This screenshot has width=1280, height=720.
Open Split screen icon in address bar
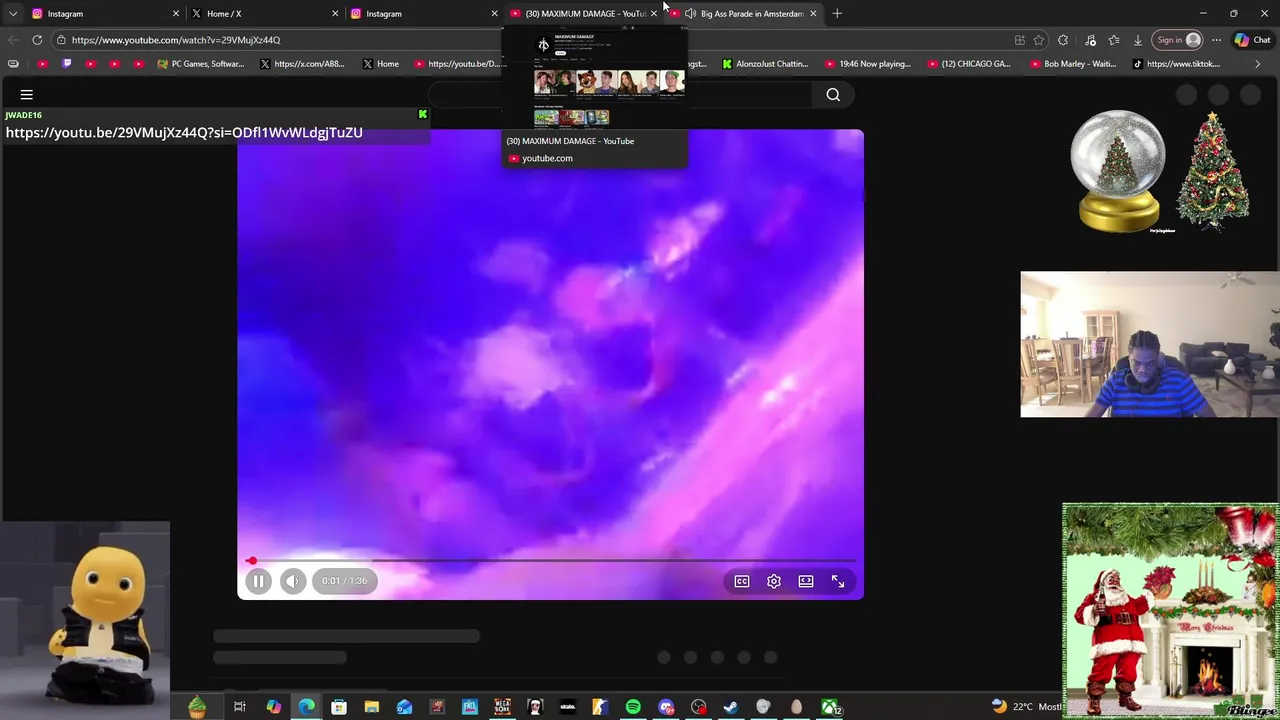[1019, 40]
